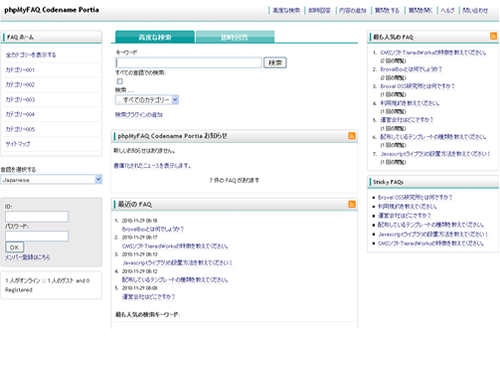Toggle the all-languages search checkbox
The height and width of the screenshot is (375, 500).
120,81
